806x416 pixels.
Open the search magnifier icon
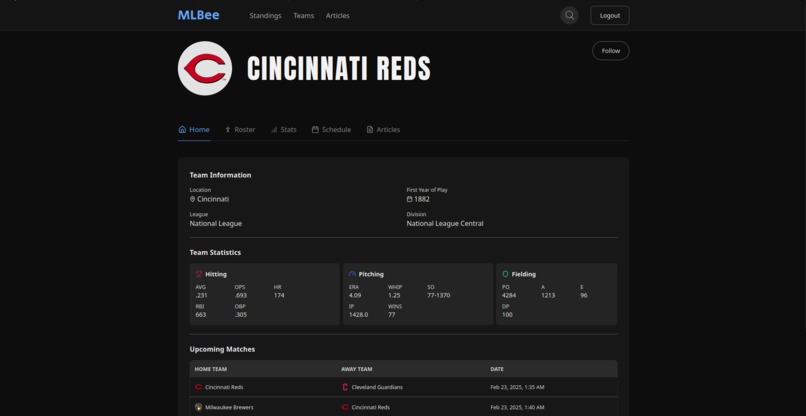click(x=569, y=15)
